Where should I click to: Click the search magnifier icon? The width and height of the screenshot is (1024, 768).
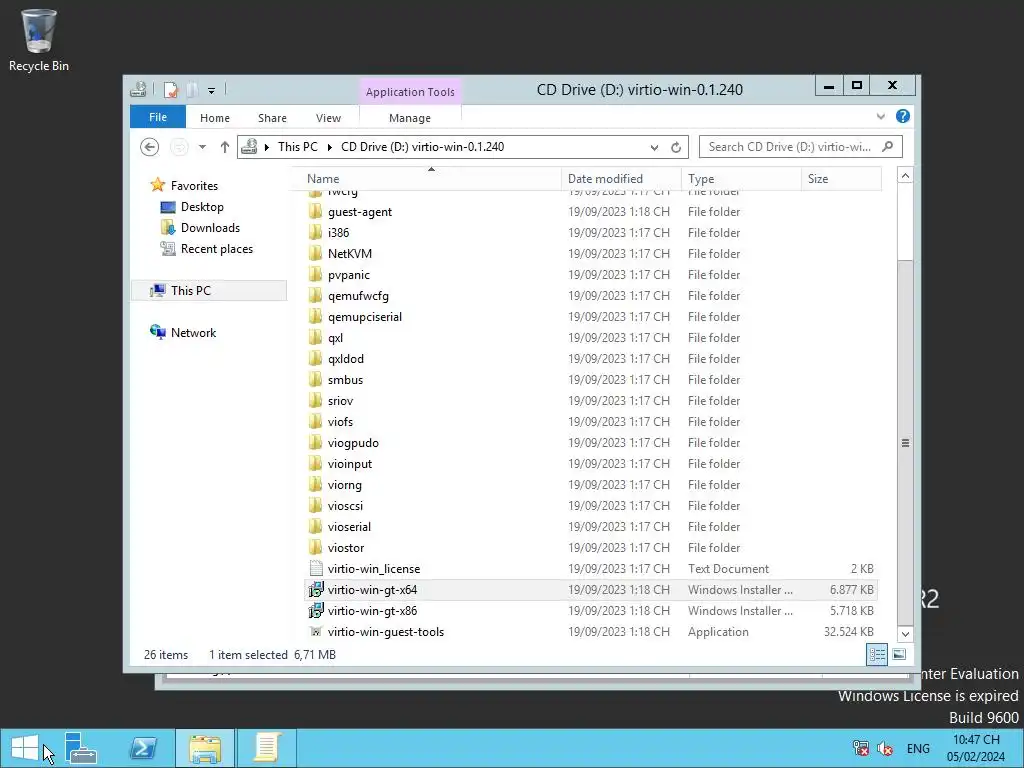coord(888,146)
